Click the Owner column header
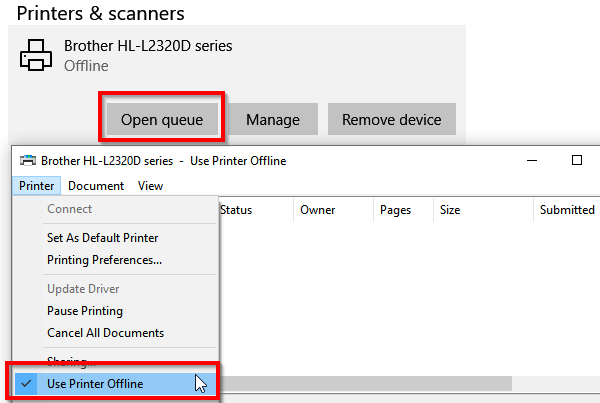 pos(333,210)
